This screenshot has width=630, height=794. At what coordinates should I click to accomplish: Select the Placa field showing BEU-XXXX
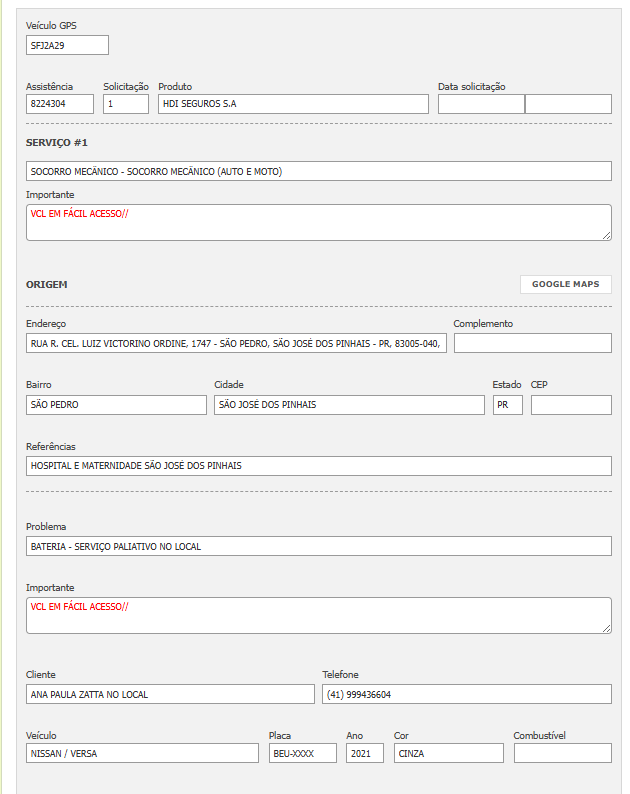tap(303, 753)
